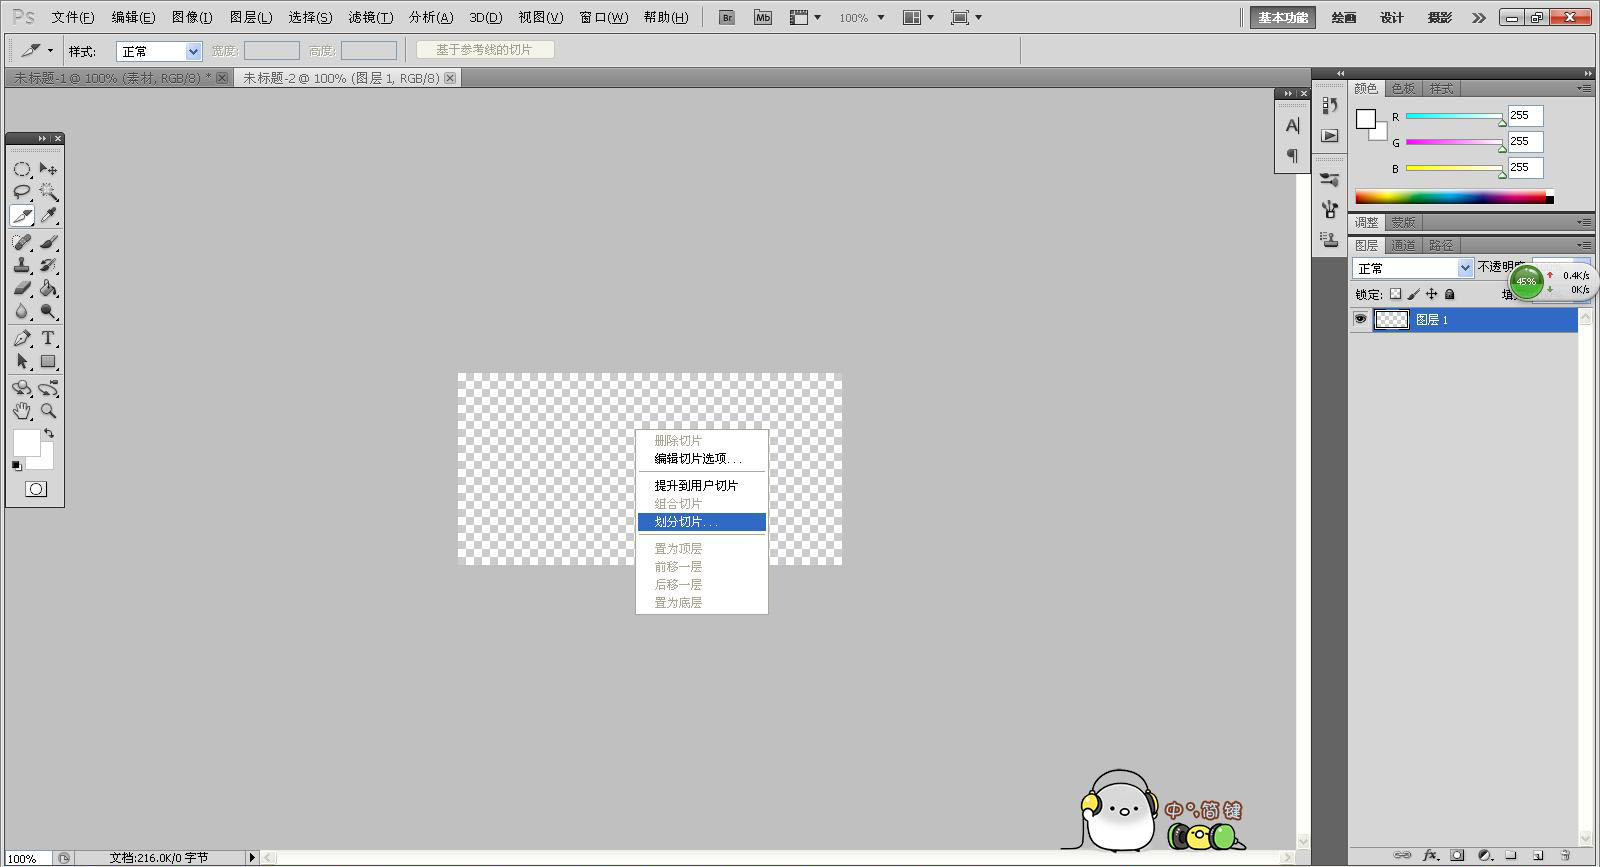Toggle visibility eye of 图层 1
The height and width of the screenshot is (867, 1600).
pos(1360,319)
